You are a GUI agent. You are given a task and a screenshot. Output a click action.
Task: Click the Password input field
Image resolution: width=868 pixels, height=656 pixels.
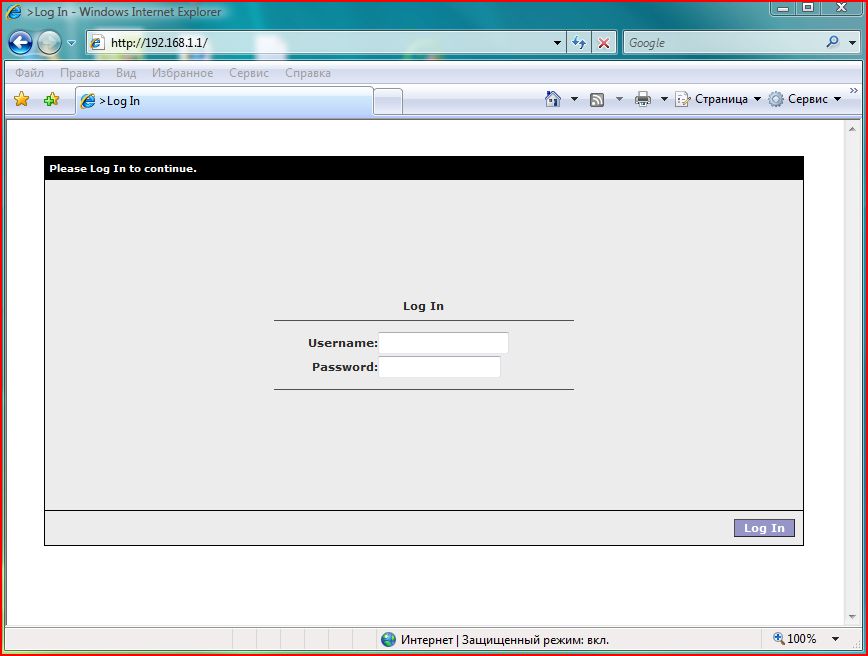(440, 367)
